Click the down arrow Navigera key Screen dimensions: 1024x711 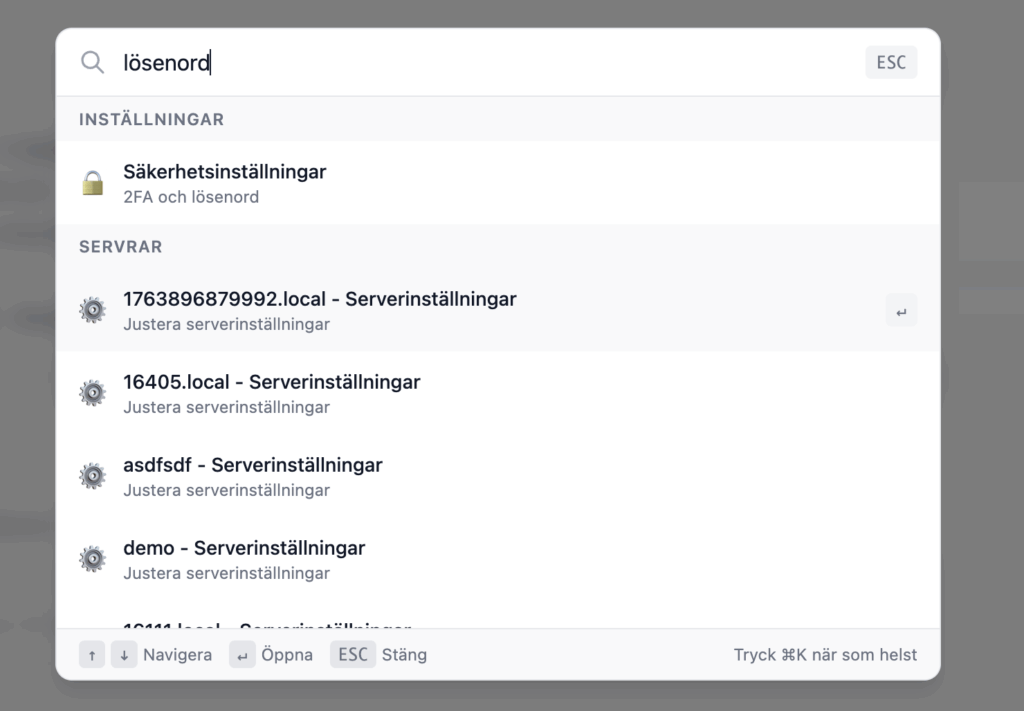[124, 655]
